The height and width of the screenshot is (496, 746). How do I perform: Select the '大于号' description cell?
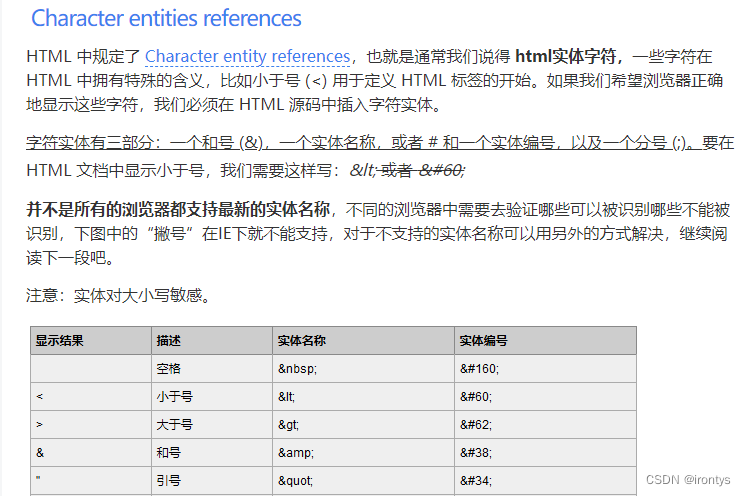[x=212, y=425]
